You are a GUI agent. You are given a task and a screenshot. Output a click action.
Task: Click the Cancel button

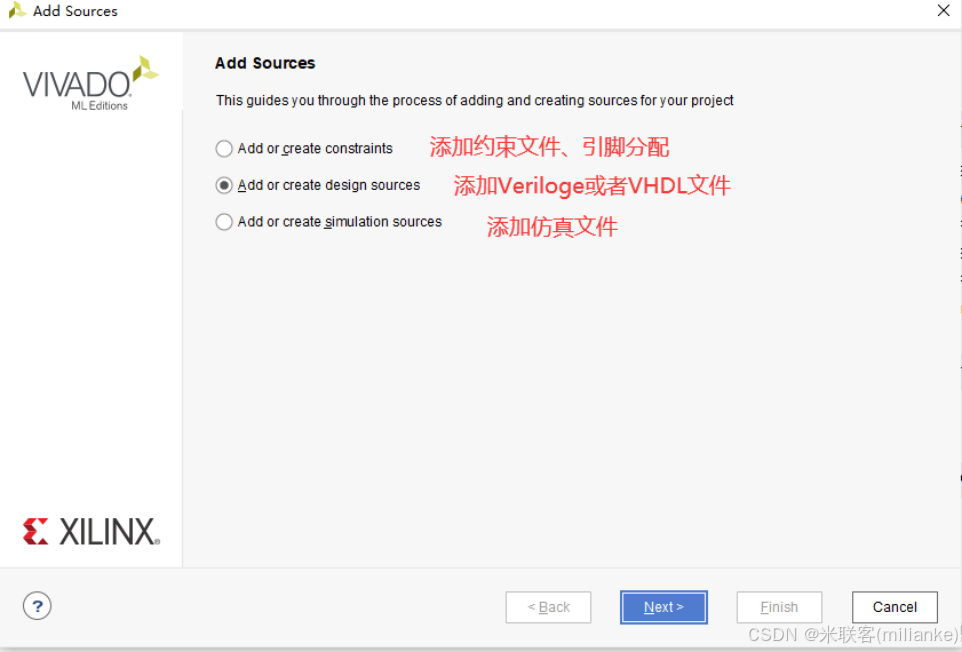point(894,607)
